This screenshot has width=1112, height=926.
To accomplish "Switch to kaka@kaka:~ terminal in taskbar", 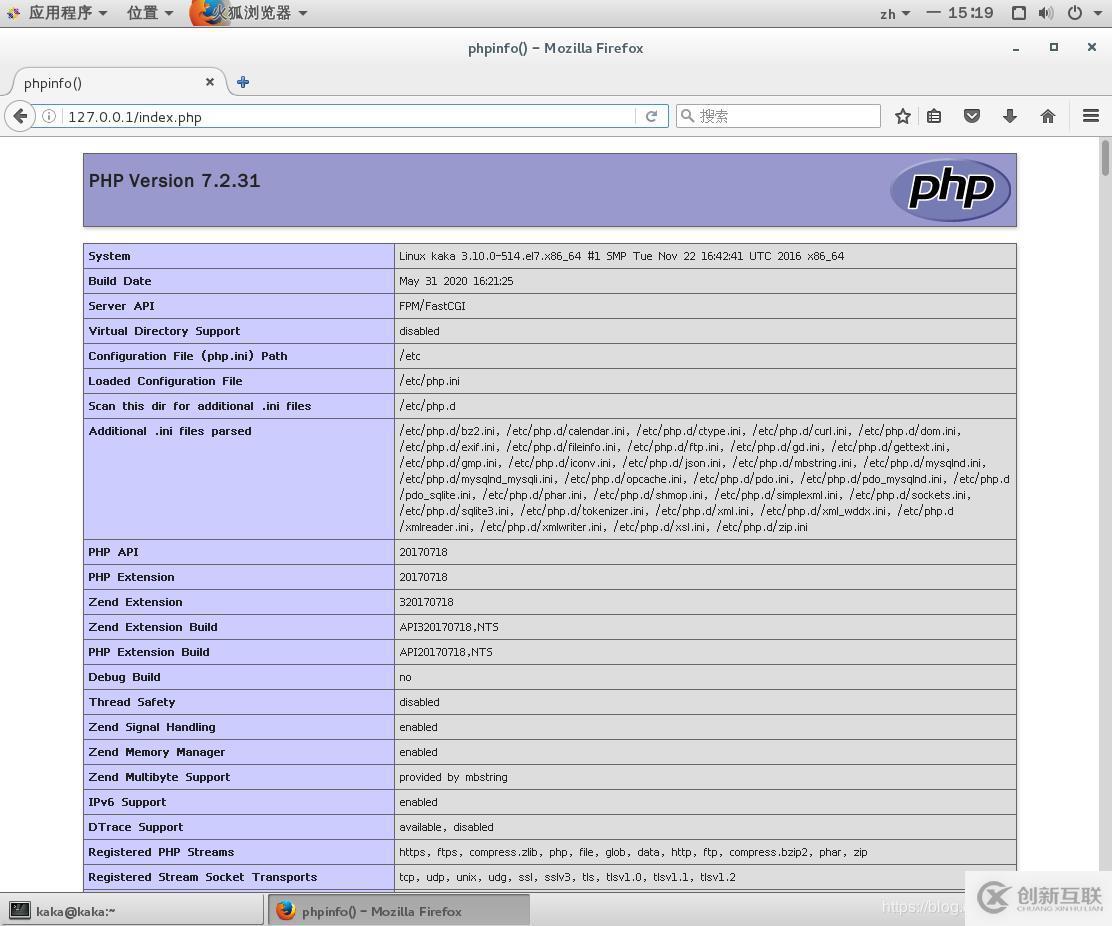I will pyautogui.click(x=133, y=910).
